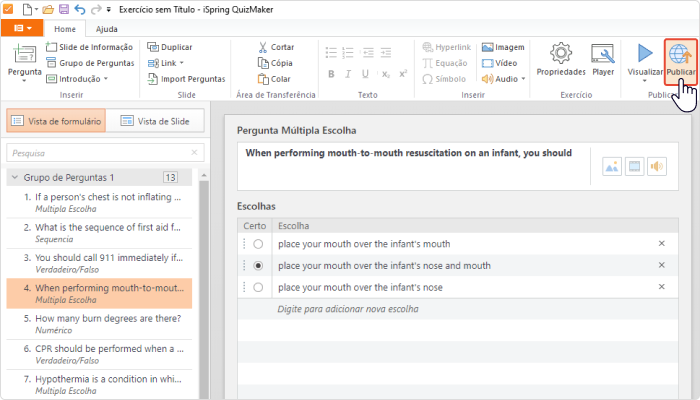Insert a Símbolo
The height and width of the screenshot is (400, 700).
(x=444, y=79)
